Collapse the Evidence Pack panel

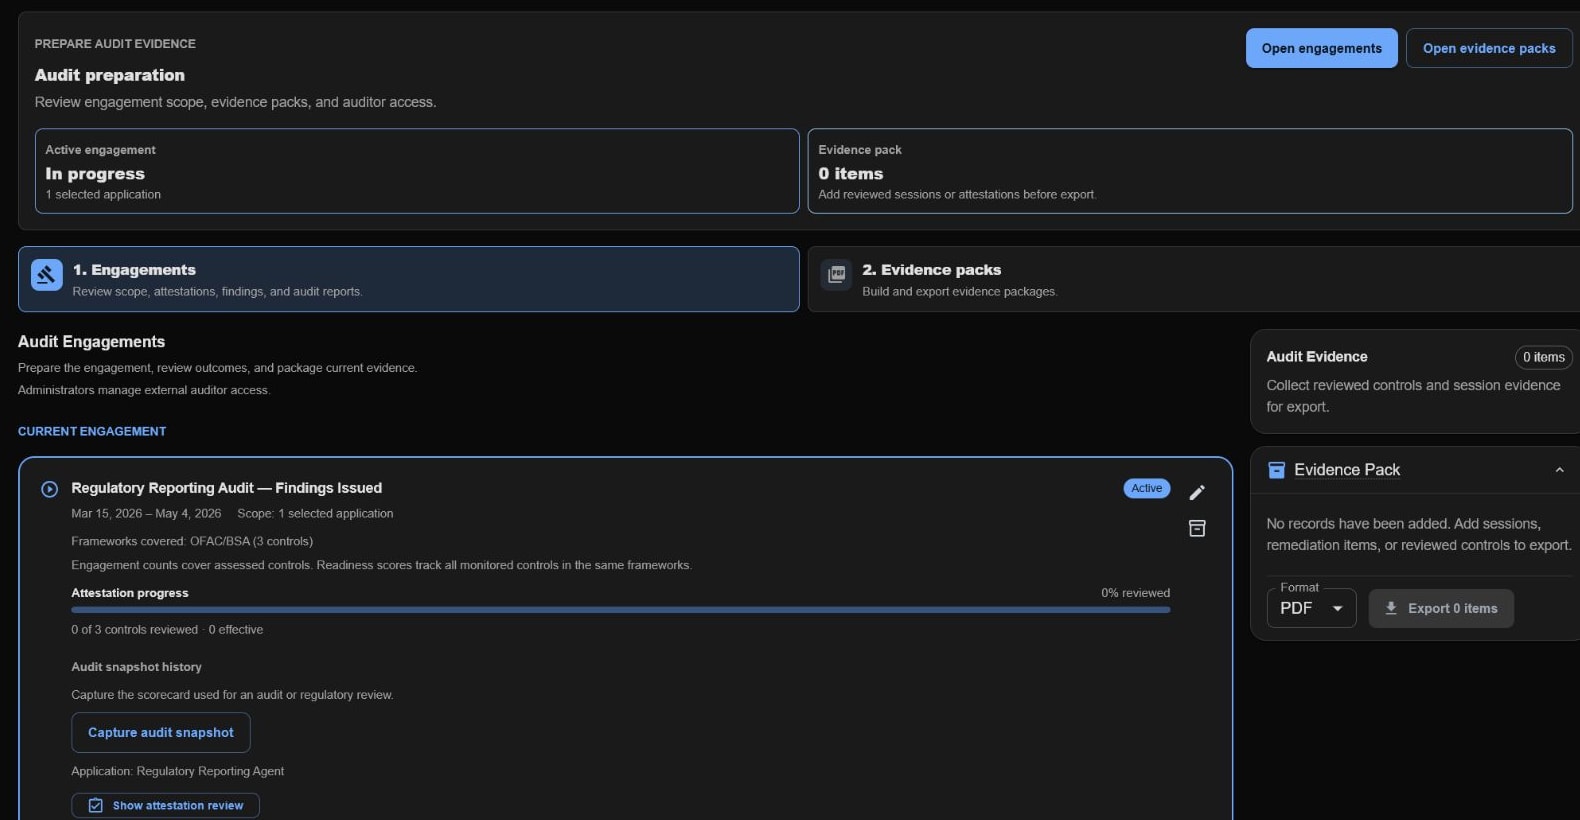pos(1559,470)
